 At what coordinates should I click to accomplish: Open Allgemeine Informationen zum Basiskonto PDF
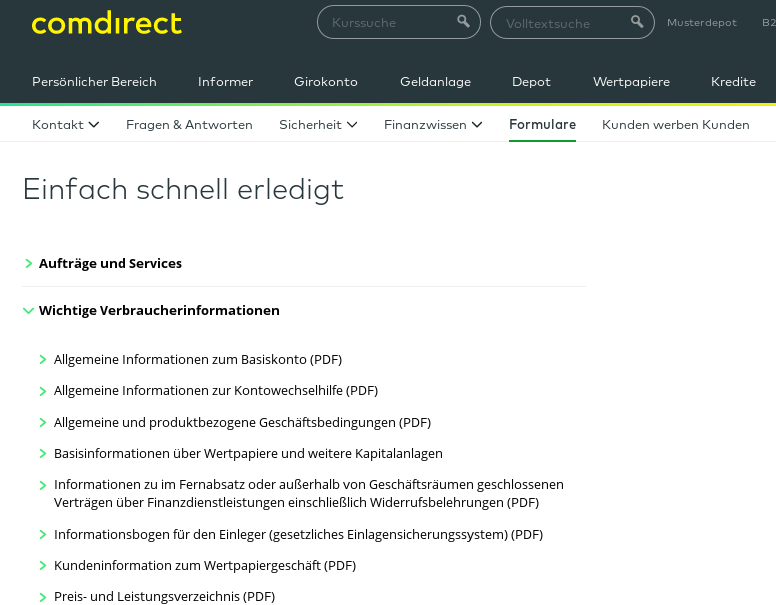(x=197, y=359)
